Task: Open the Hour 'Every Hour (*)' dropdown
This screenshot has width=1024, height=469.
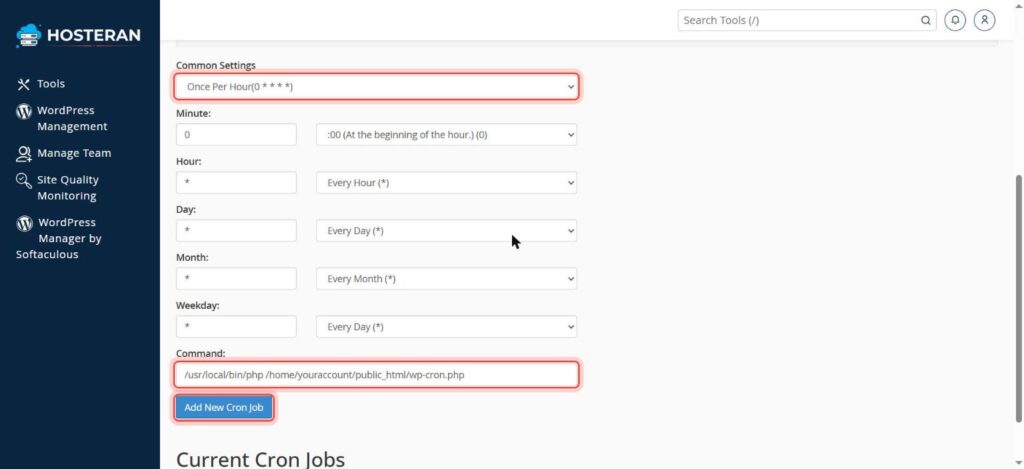Action: coord(446,183)
